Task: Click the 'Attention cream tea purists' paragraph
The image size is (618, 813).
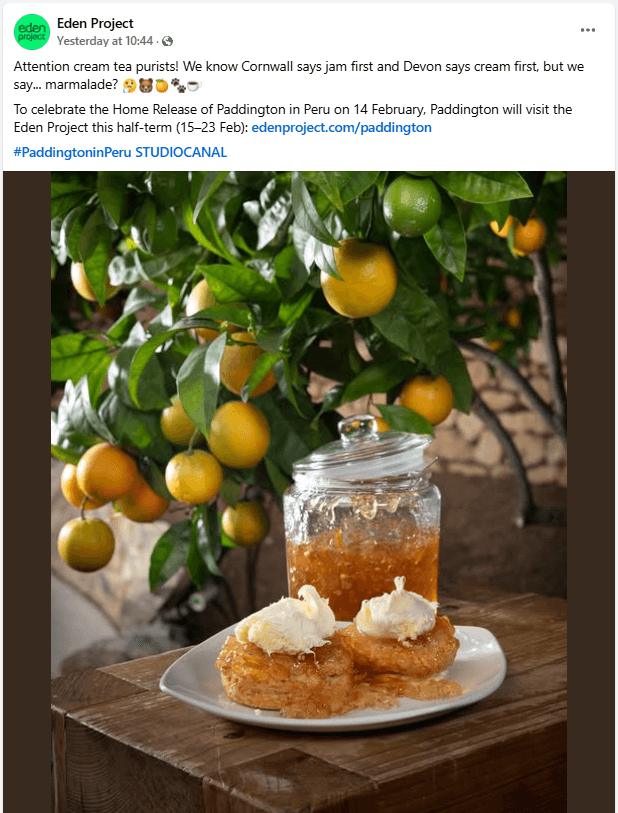Action: click(x=299, y=76)
